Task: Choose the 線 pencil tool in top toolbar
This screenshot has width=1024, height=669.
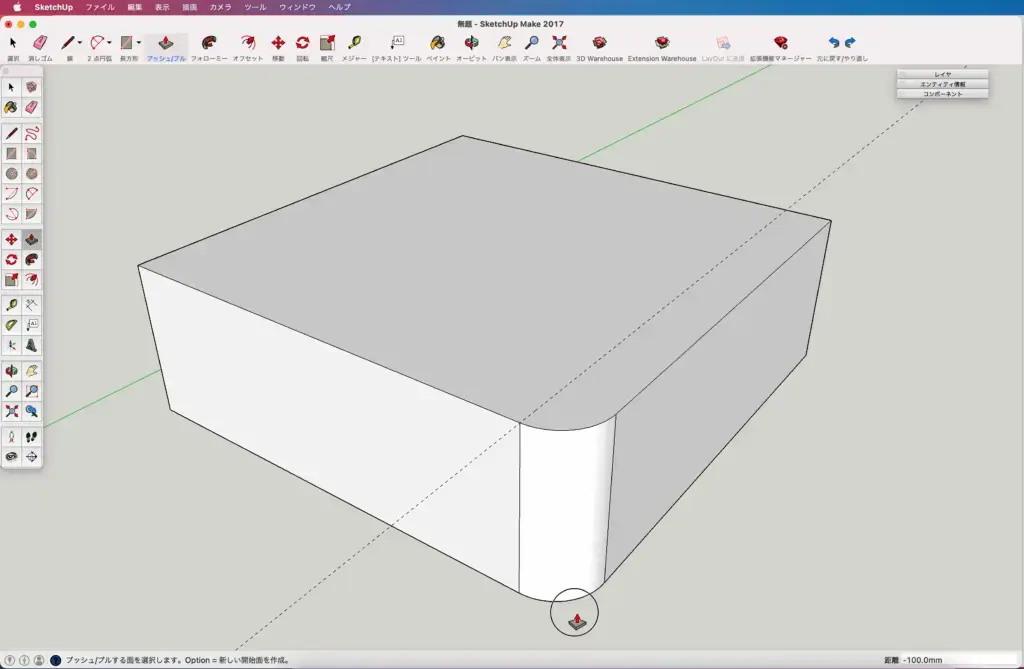Action: coord(67,43)
